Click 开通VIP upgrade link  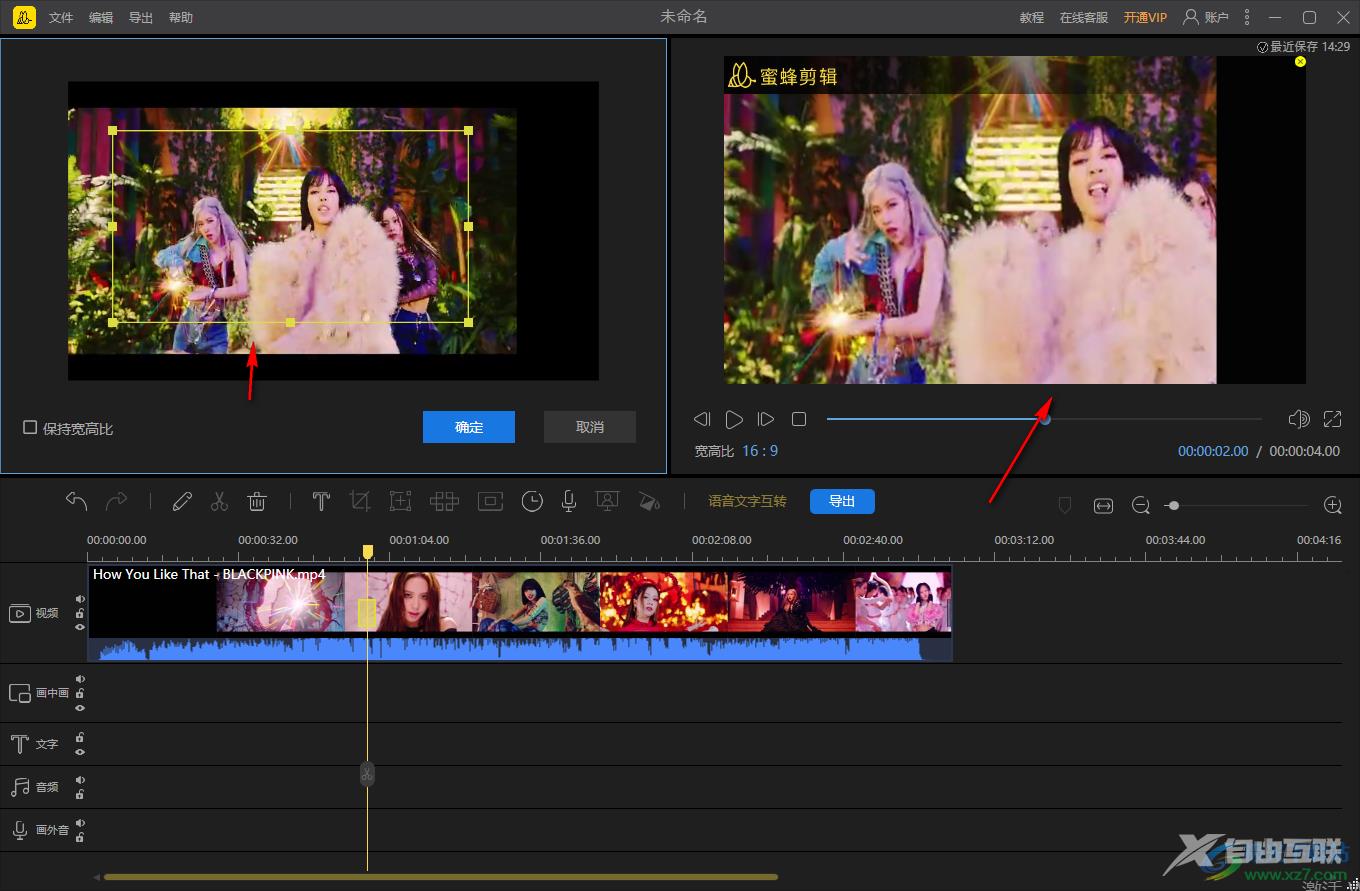(1145, 18)
